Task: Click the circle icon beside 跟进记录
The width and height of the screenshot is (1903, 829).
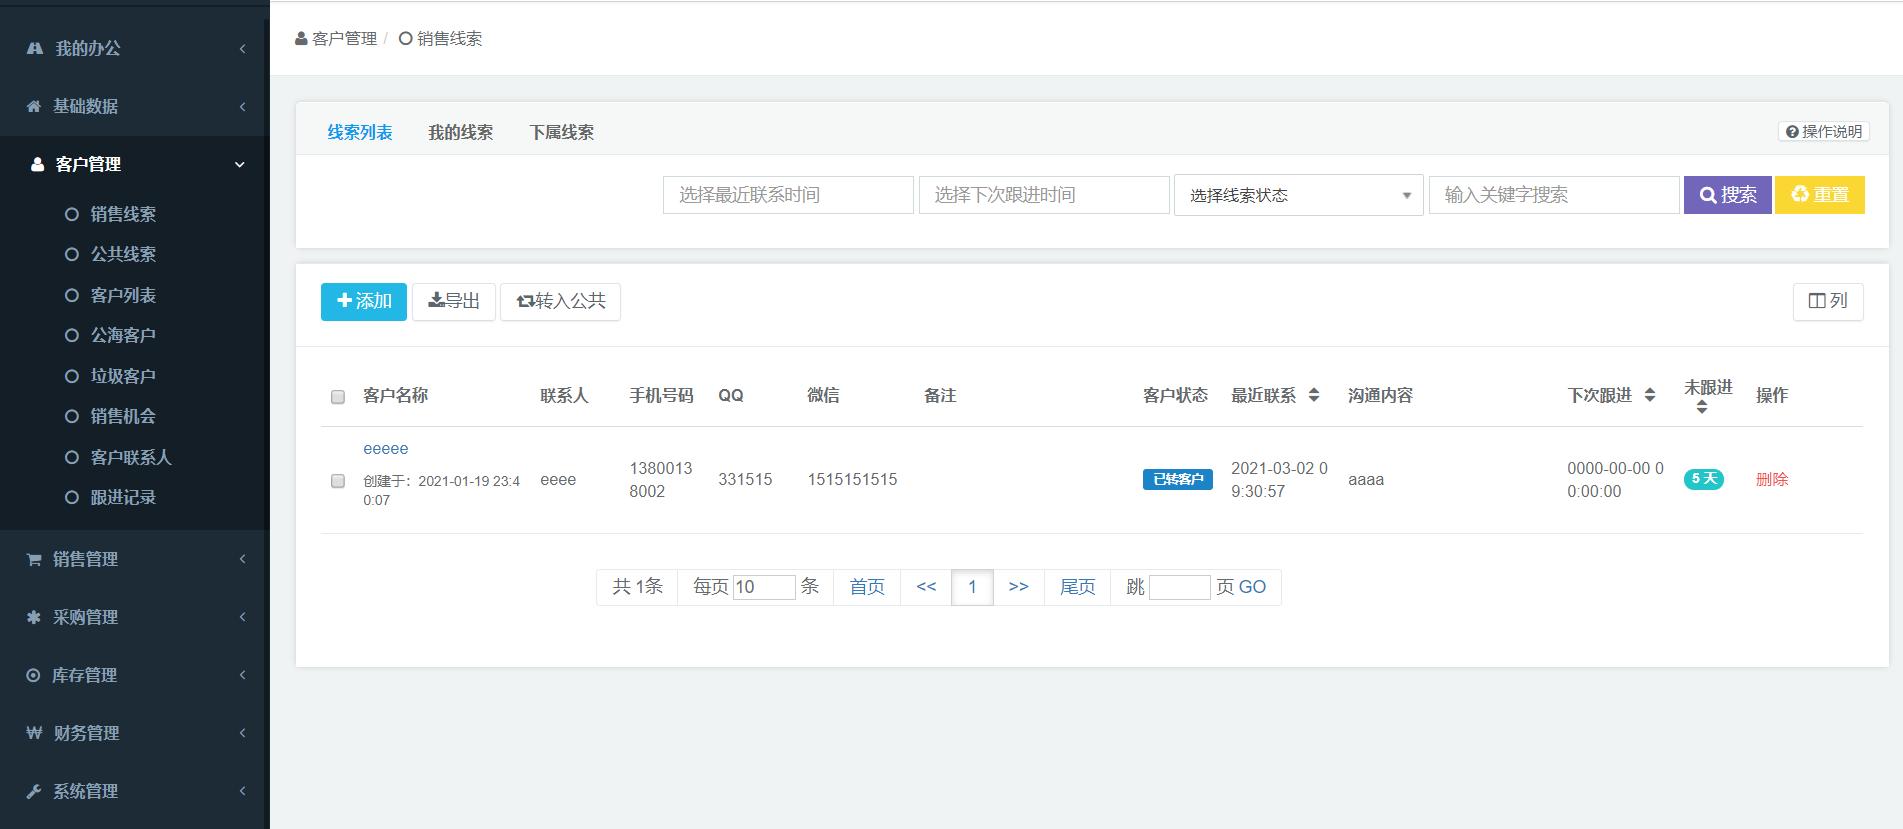Action: point(72,497)
